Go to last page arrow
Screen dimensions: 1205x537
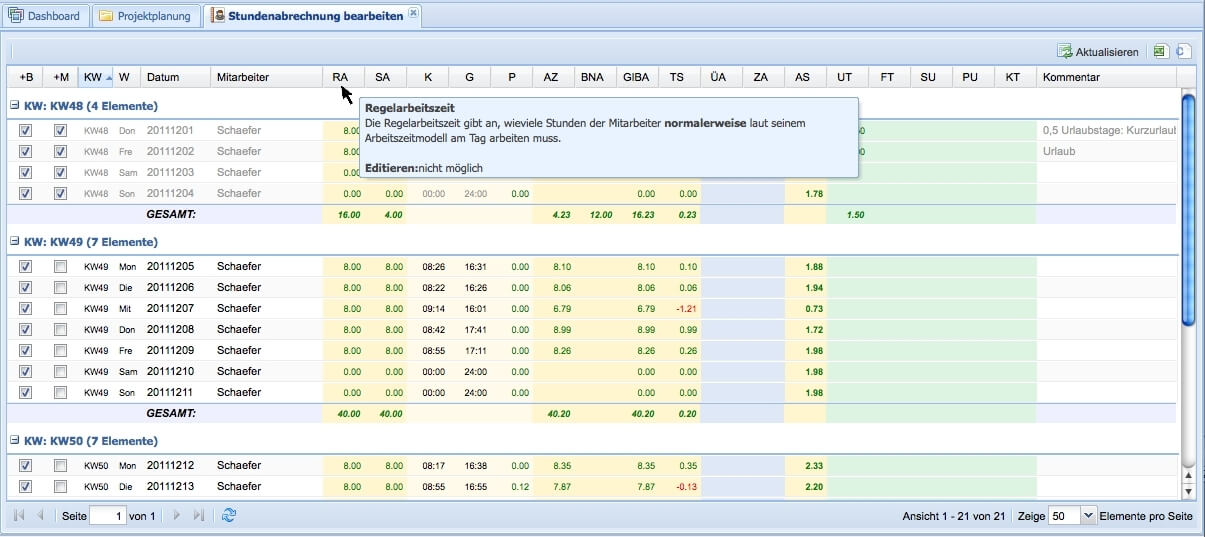pos(198,515)
